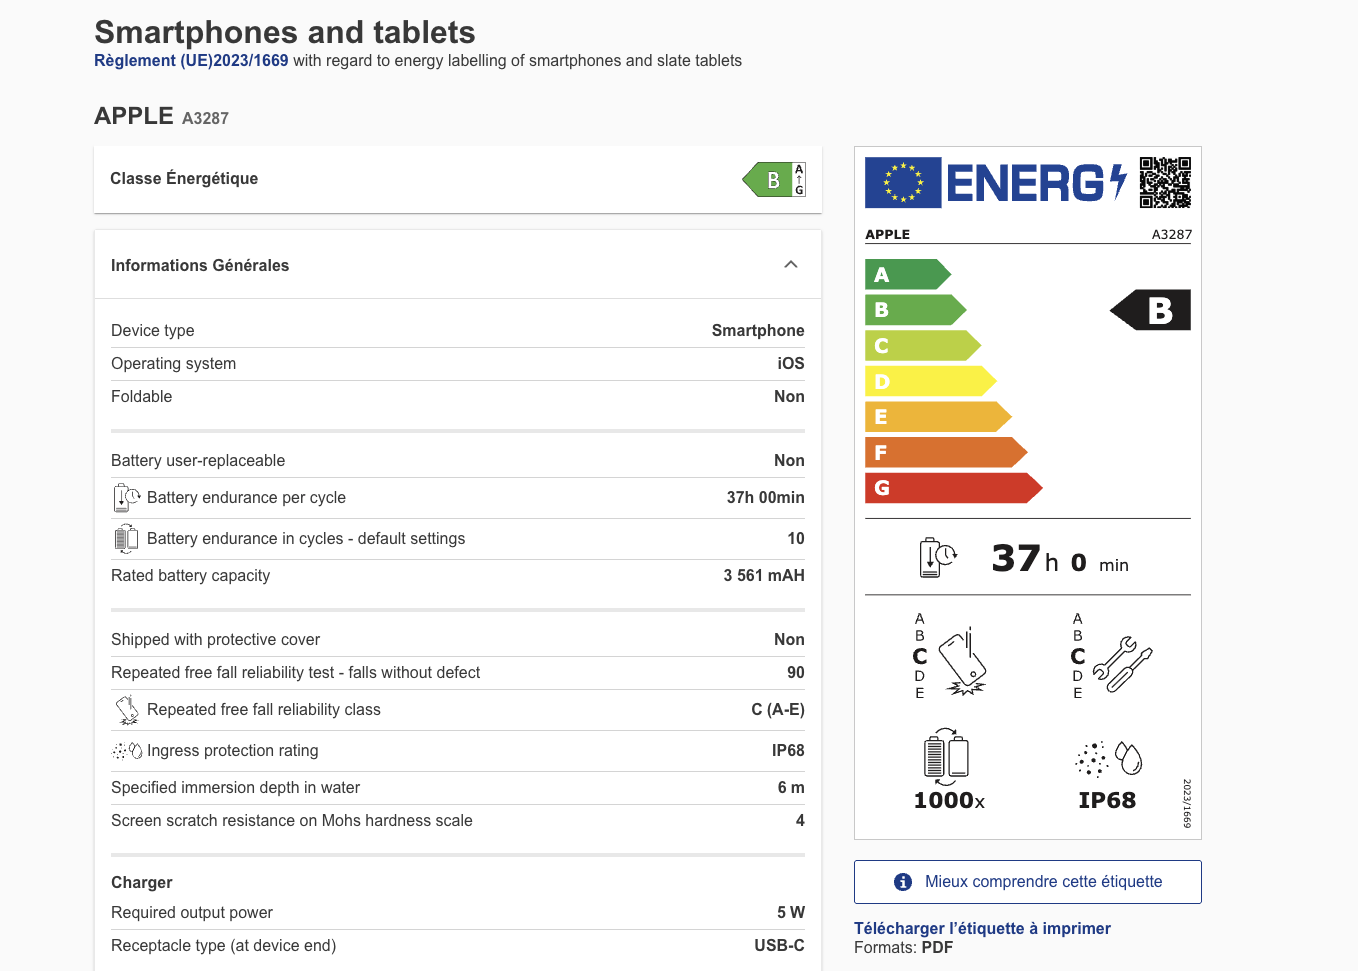Click the QR code on the energy label
1358x971 pixels.
click(x=1168, y=182)
